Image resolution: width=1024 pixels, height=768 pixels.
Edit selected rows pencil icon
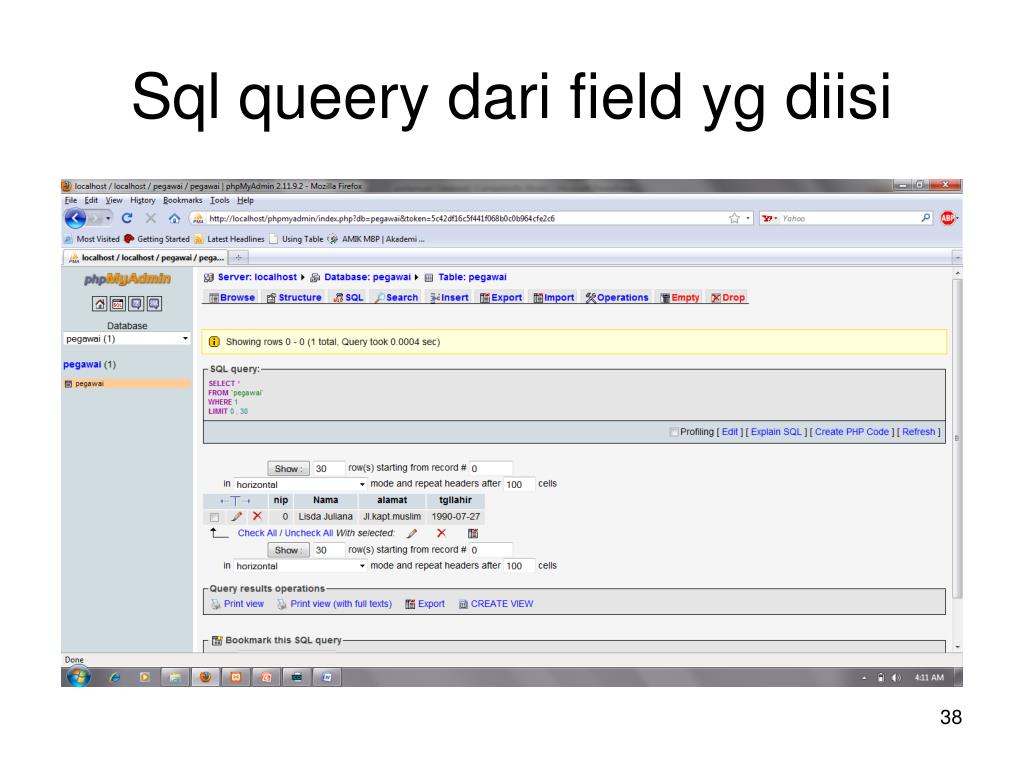point(411,534)
